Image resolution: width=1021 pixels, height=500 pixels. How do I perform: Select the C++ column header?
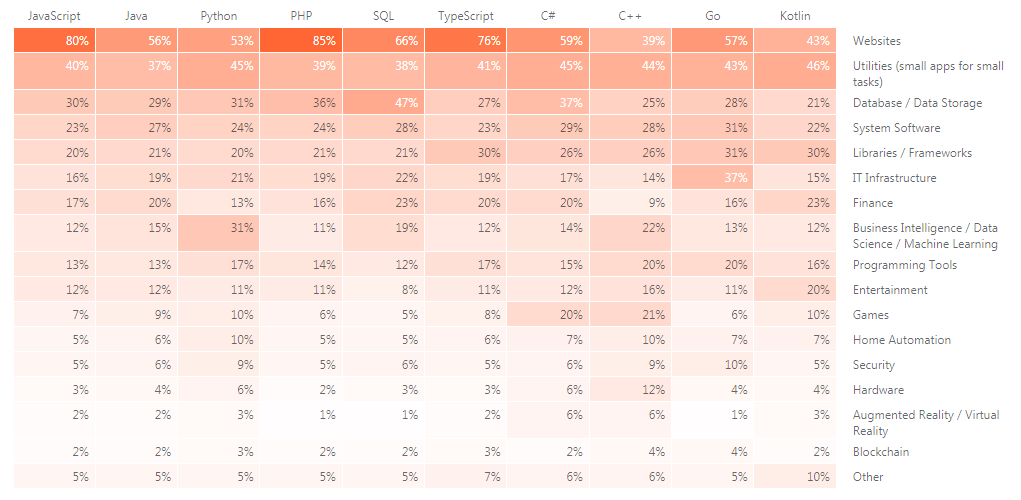pyautogui.click(x=630, y=16)
